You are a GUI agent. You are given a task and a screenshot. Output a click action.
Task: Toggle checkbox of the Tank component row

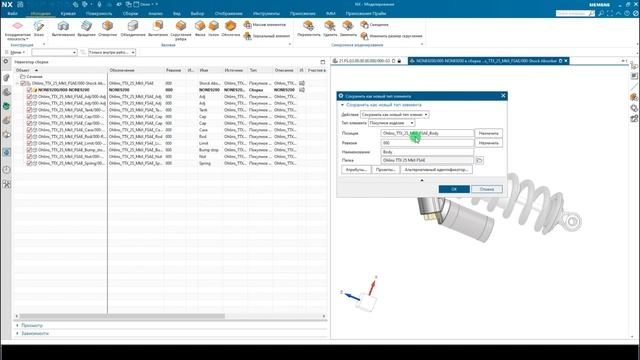click(29, 110)
